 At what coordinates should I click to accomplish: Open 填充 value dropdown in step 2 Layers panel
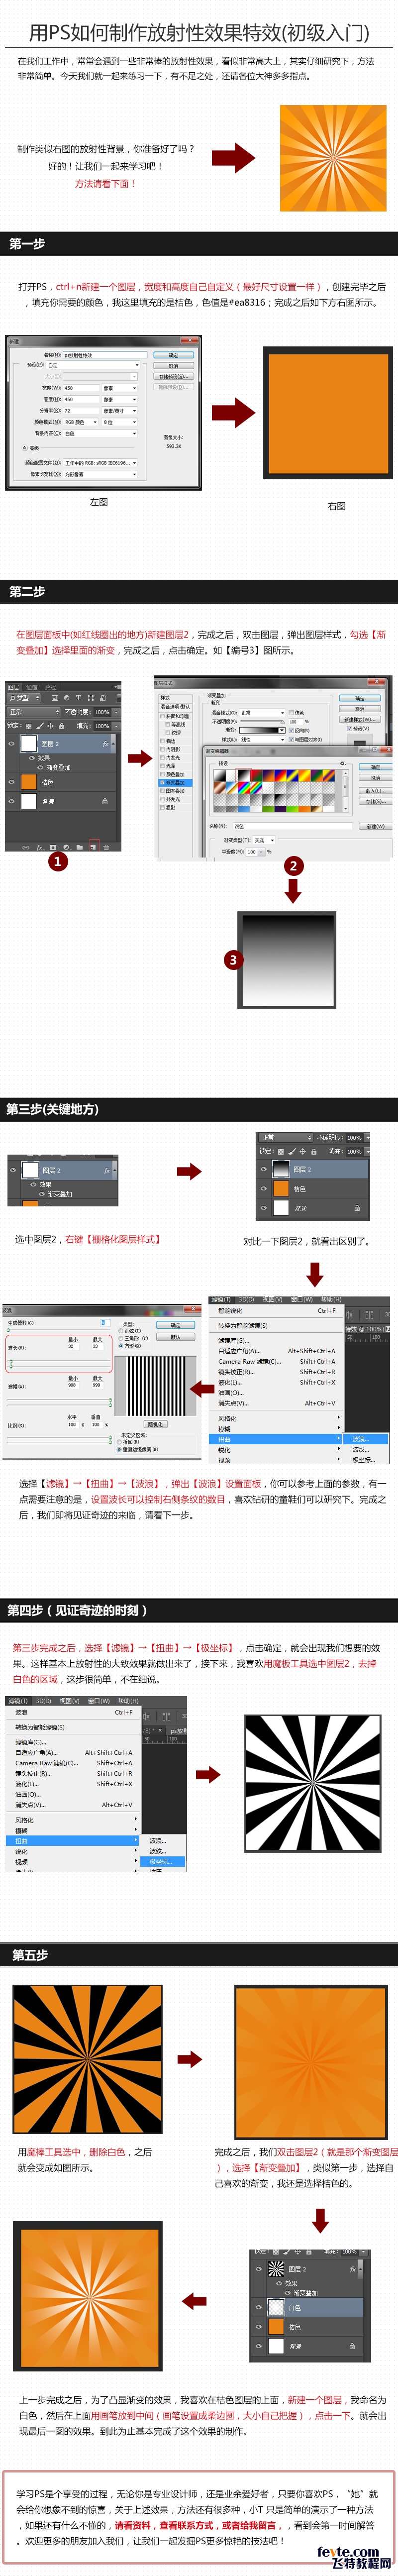(x=117, y=726)
